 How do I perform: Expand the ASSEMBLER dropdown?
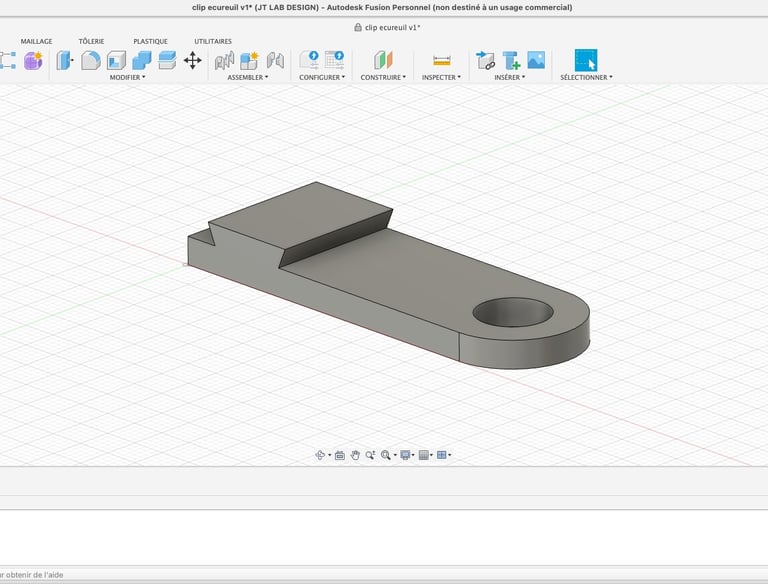point(248,77)
